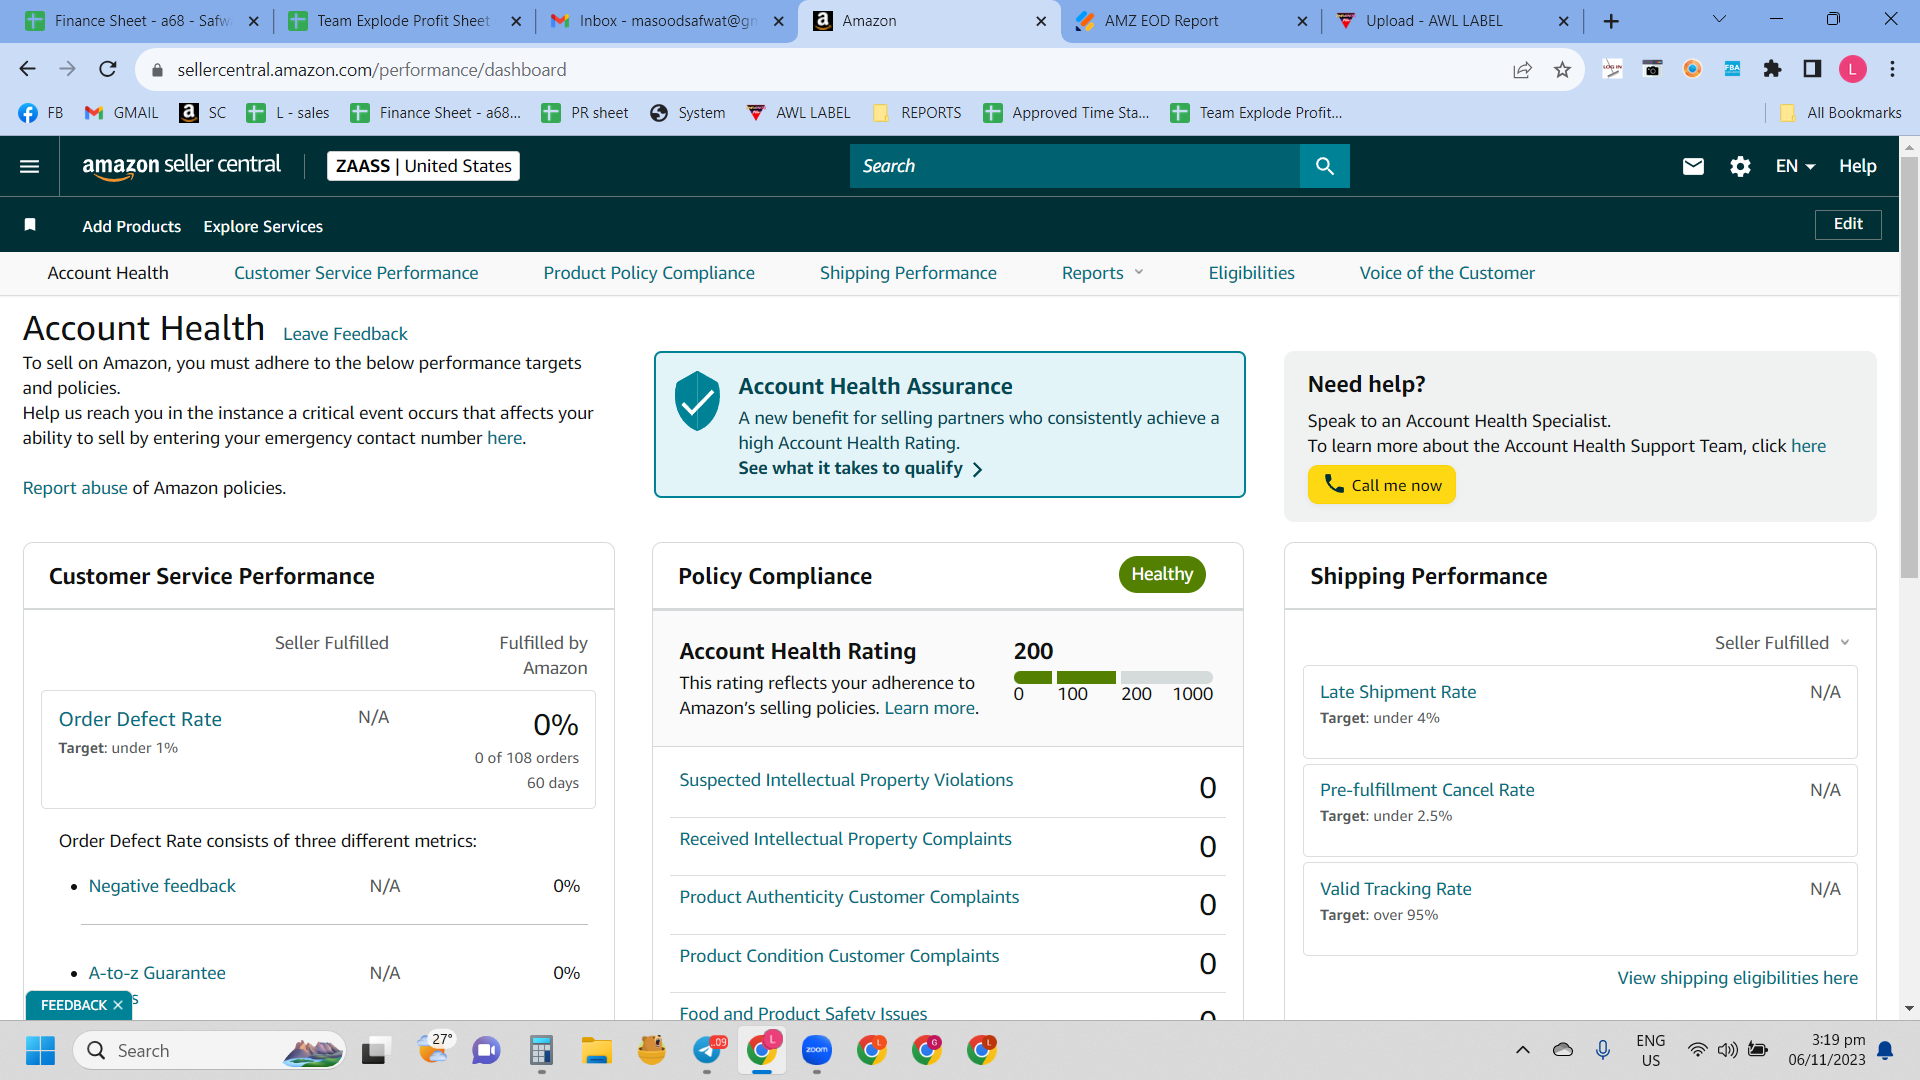Click the Account Health Assurance shield icon
The image size is (1920, 1080).
point(697,401)
